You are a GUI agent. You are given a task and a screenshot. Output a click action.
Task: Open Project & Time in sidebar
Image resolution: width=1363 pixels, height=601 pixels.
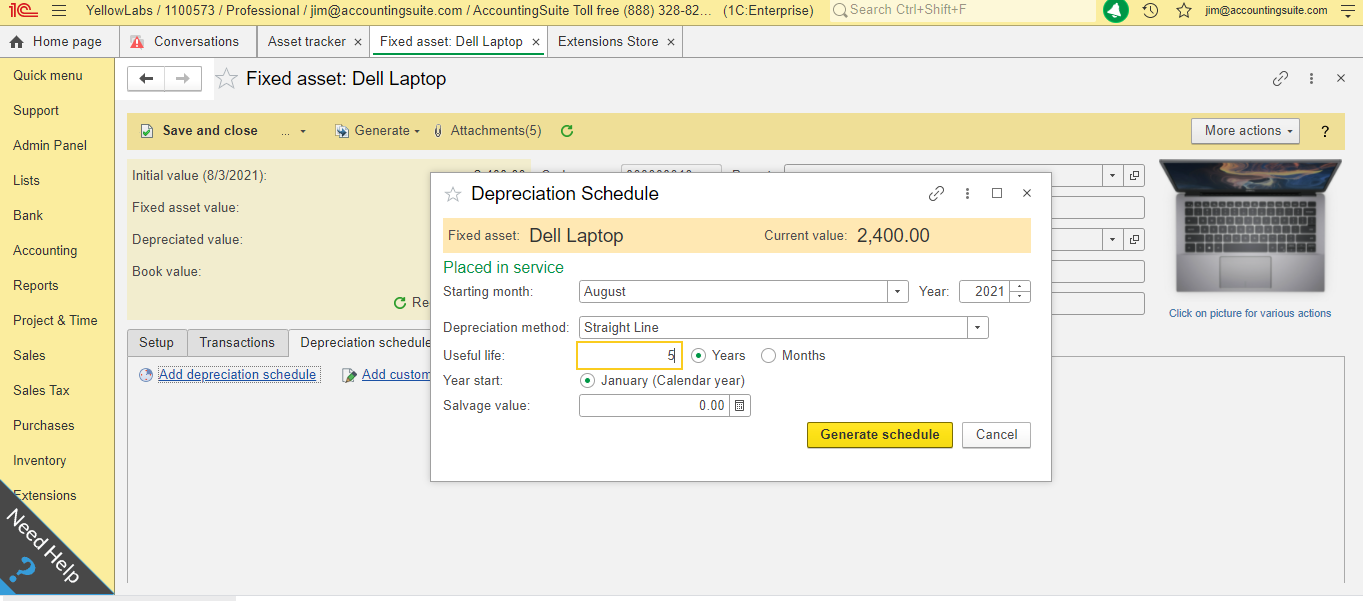55,321
